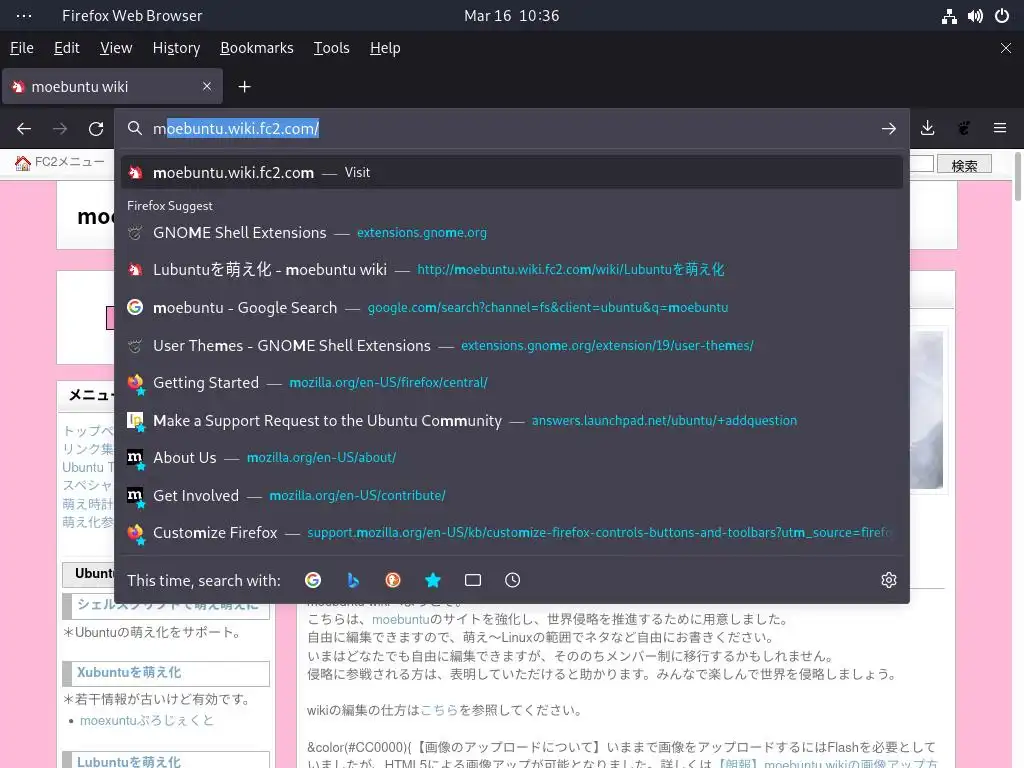Open the Tools menu
The image size is (1024, 768).
(x=331, y=48)
